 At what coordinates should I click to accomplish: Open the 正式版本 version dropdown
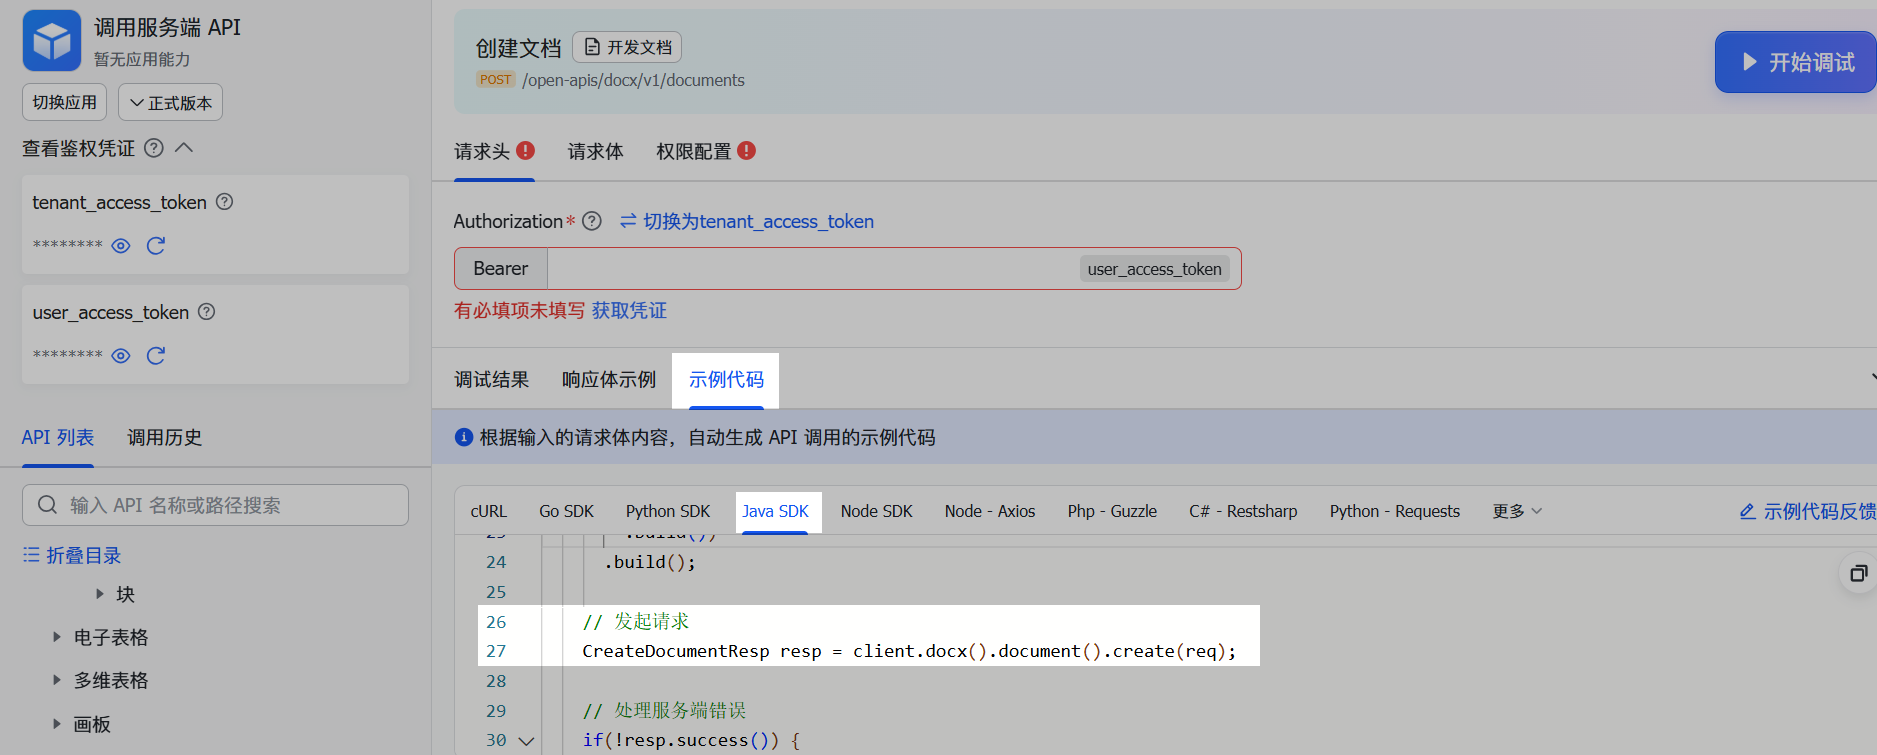[170, 103]
